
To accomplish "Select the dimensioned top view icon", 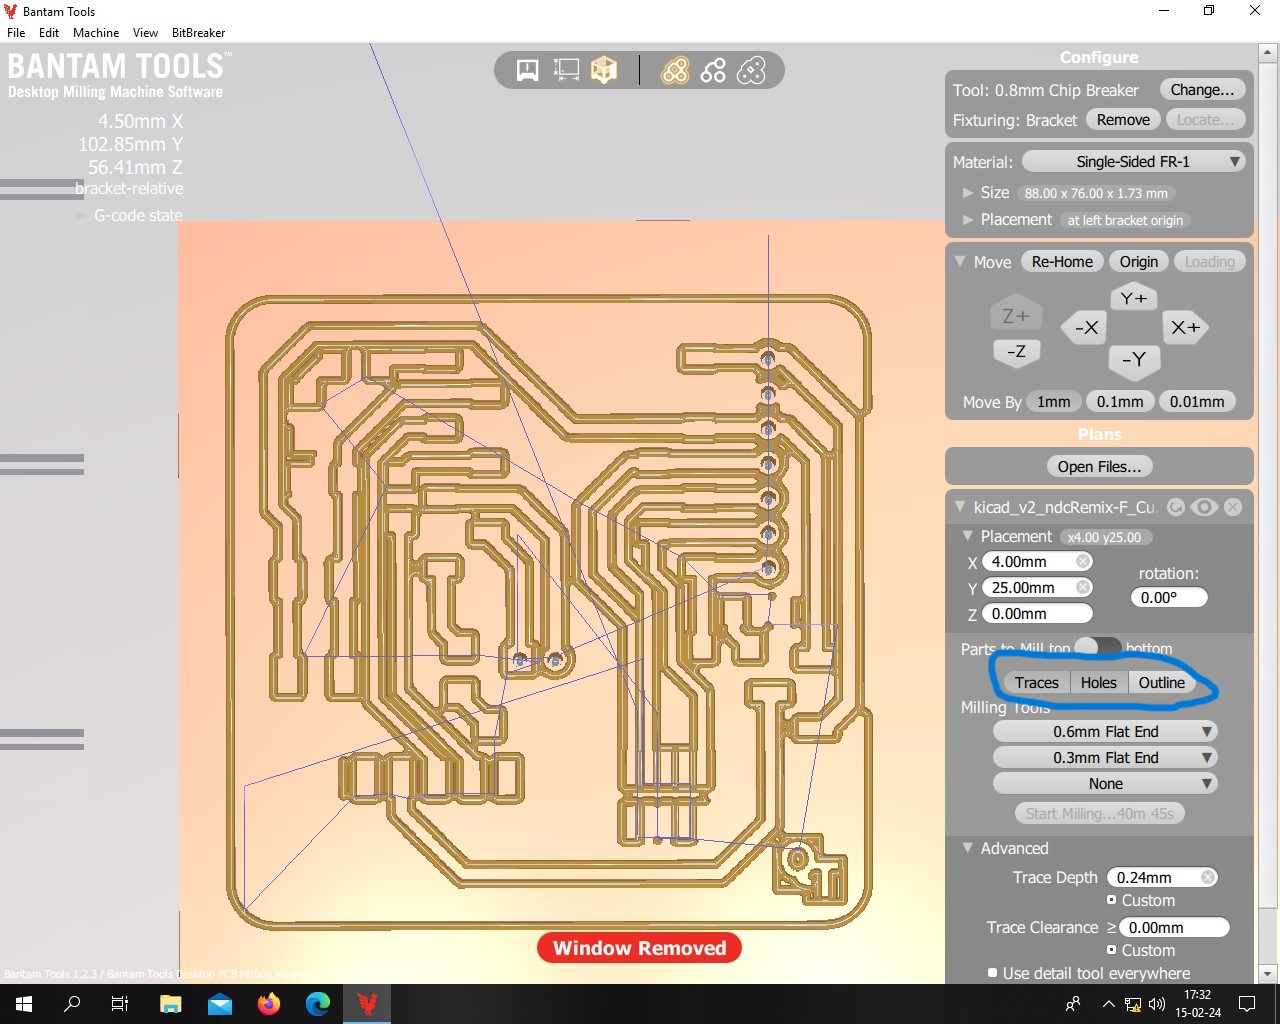I will [x=566, y=70].
